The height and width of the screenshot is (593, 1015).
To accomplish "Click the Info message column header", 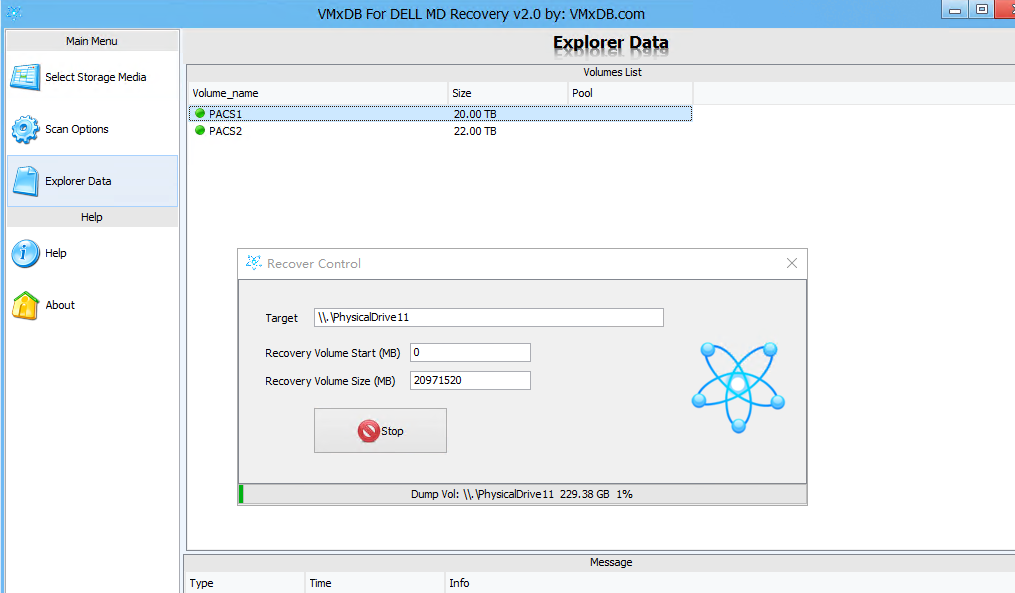I will tap(730, 583).
